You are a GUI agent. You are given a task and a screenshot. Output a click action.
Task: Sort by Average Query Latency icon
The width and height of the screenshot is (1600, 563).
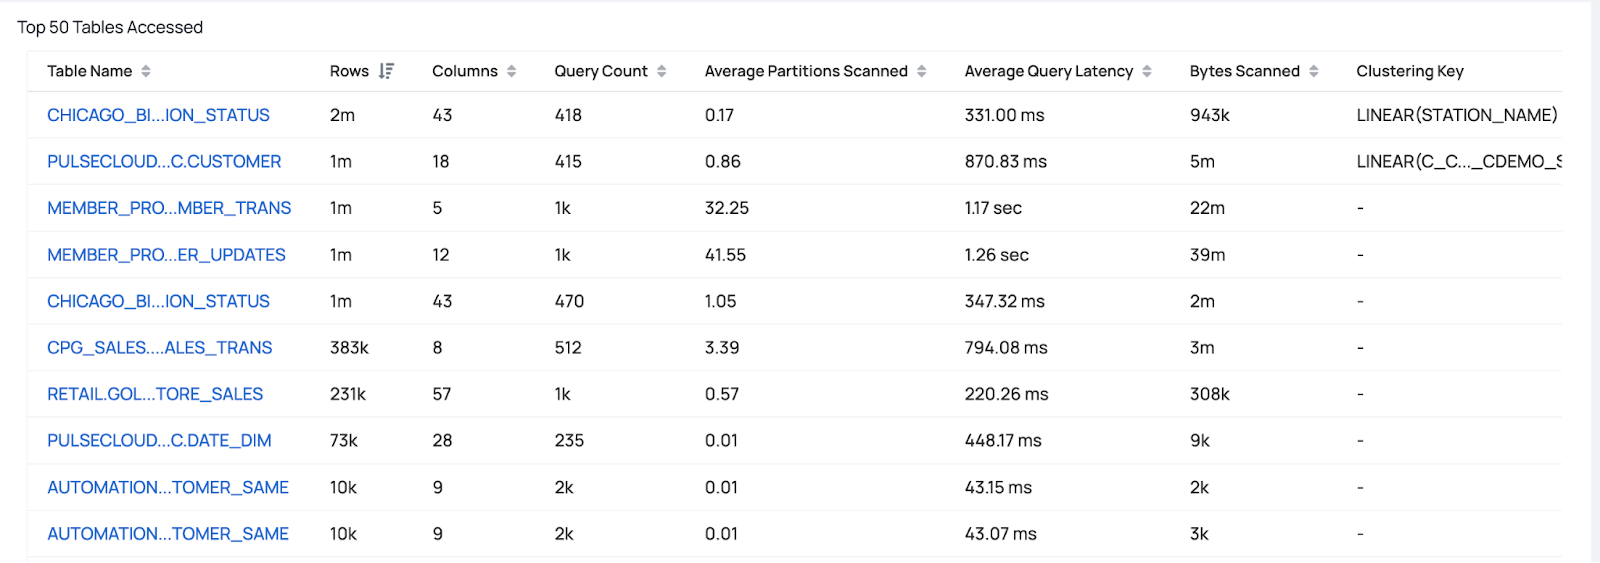(1147, 71)
